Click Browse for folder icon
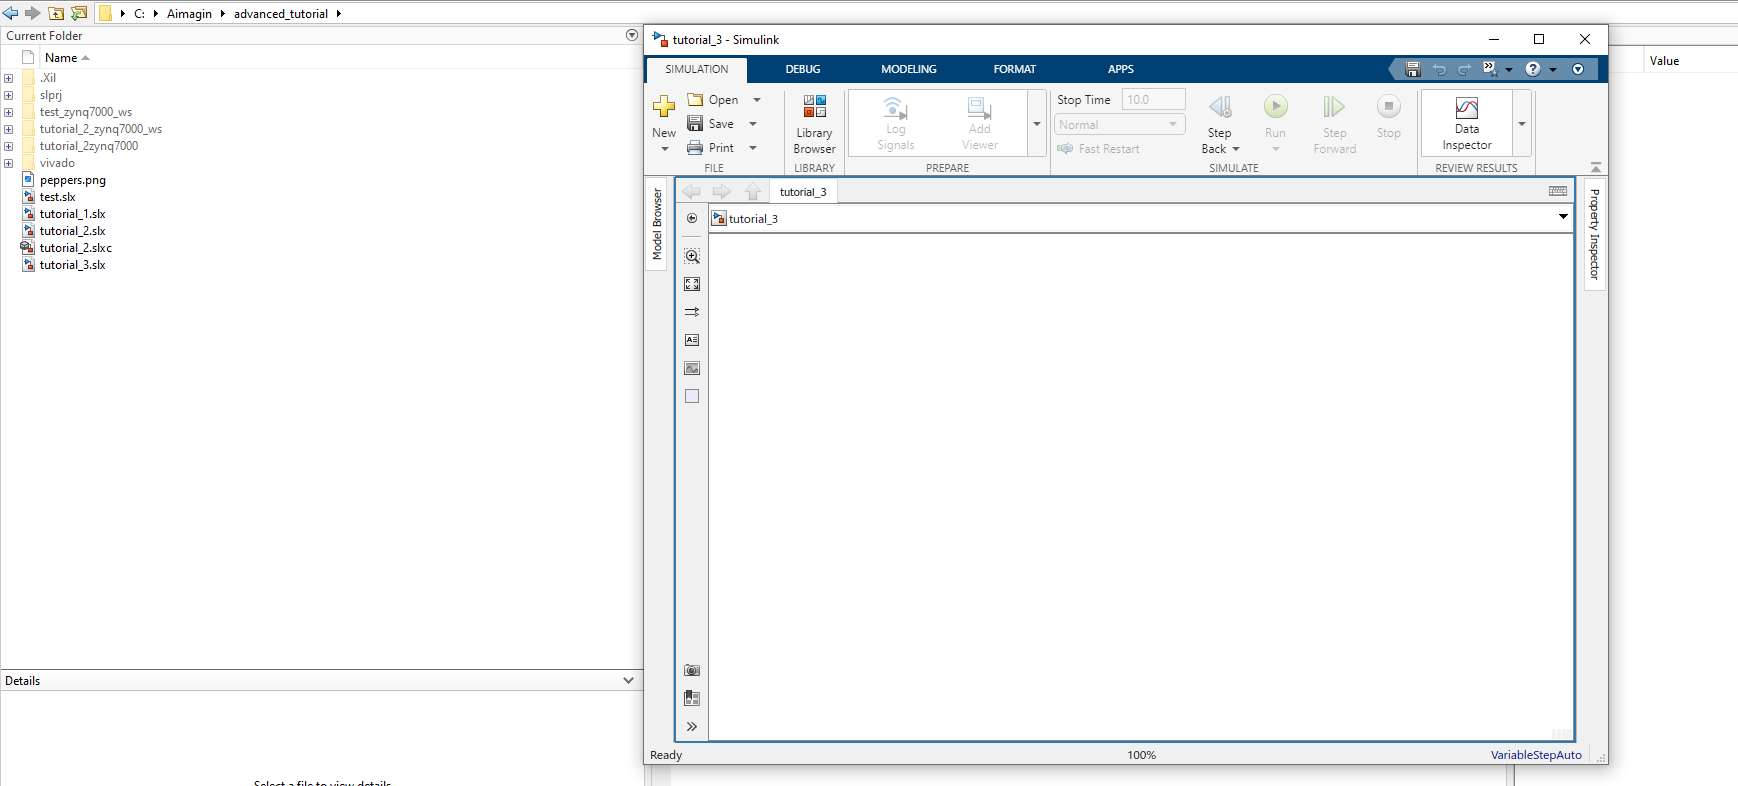This screenshot has height=786, width=1738. pyautogui.click(x=79, y=13)
